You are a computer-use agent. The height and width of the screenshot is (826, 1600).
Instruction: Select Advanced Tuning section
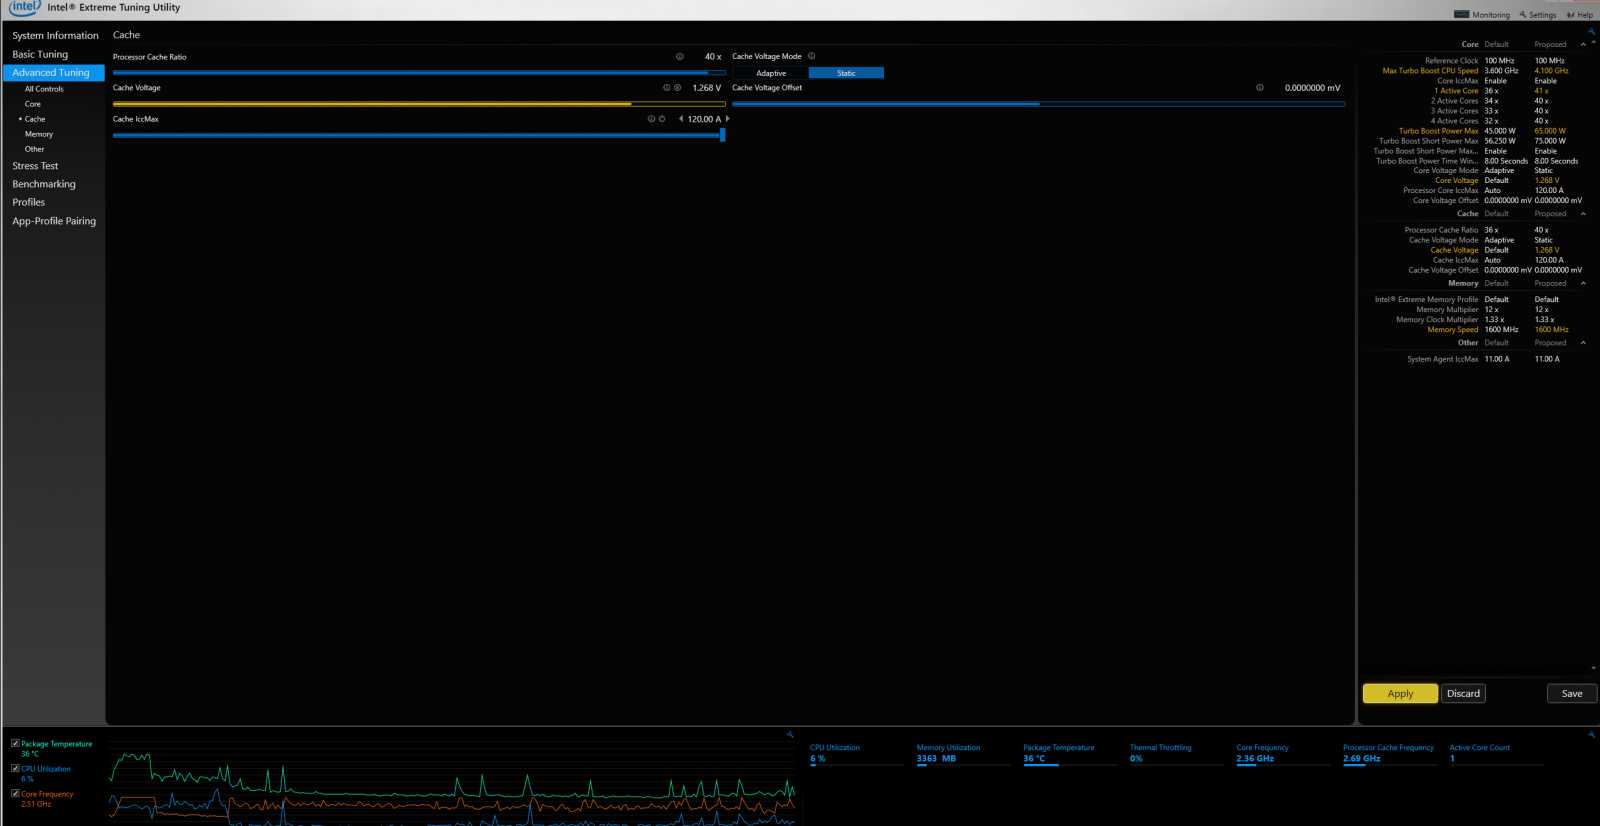(x=54, y=73)
